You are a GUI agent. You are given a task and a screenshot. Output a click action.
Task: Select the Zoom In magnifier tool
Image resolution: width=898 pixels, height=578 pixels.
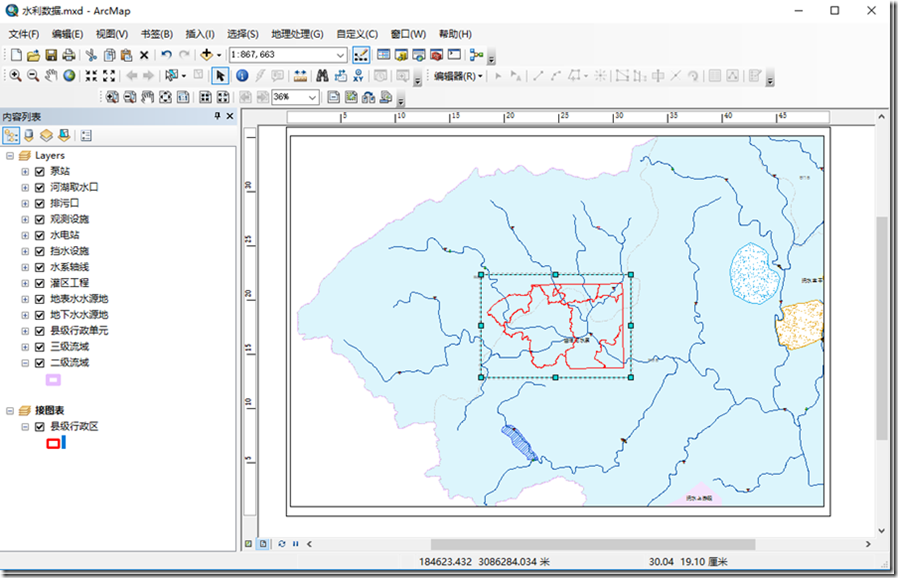15,76
